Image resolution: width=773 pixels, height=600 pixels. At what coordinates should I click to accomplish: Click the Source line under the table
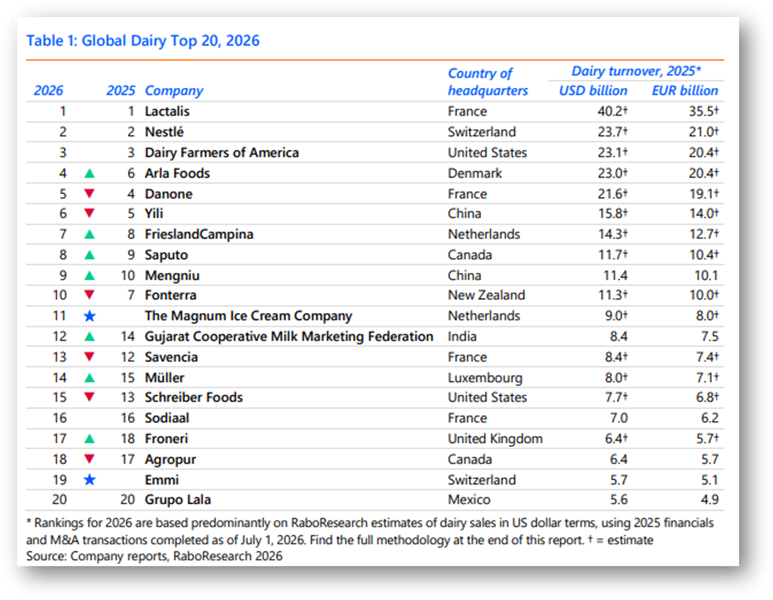coord(154,556)
